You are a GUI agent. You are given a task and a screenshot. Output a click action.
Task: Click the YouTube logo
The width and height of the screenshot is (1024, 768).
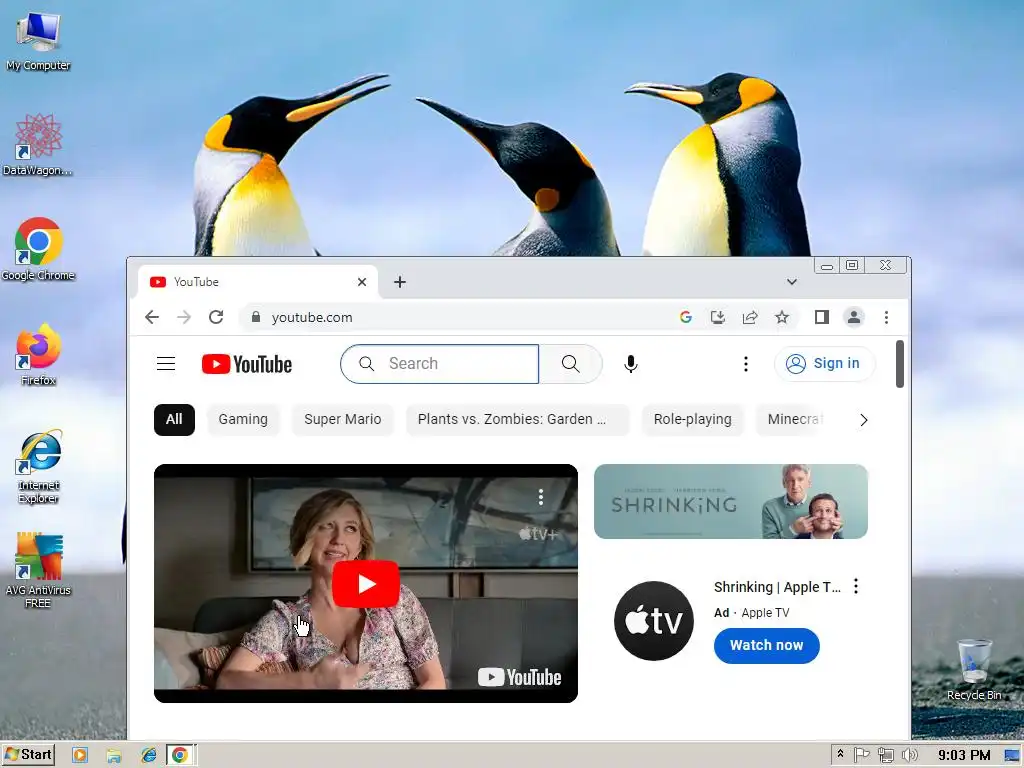247,364
